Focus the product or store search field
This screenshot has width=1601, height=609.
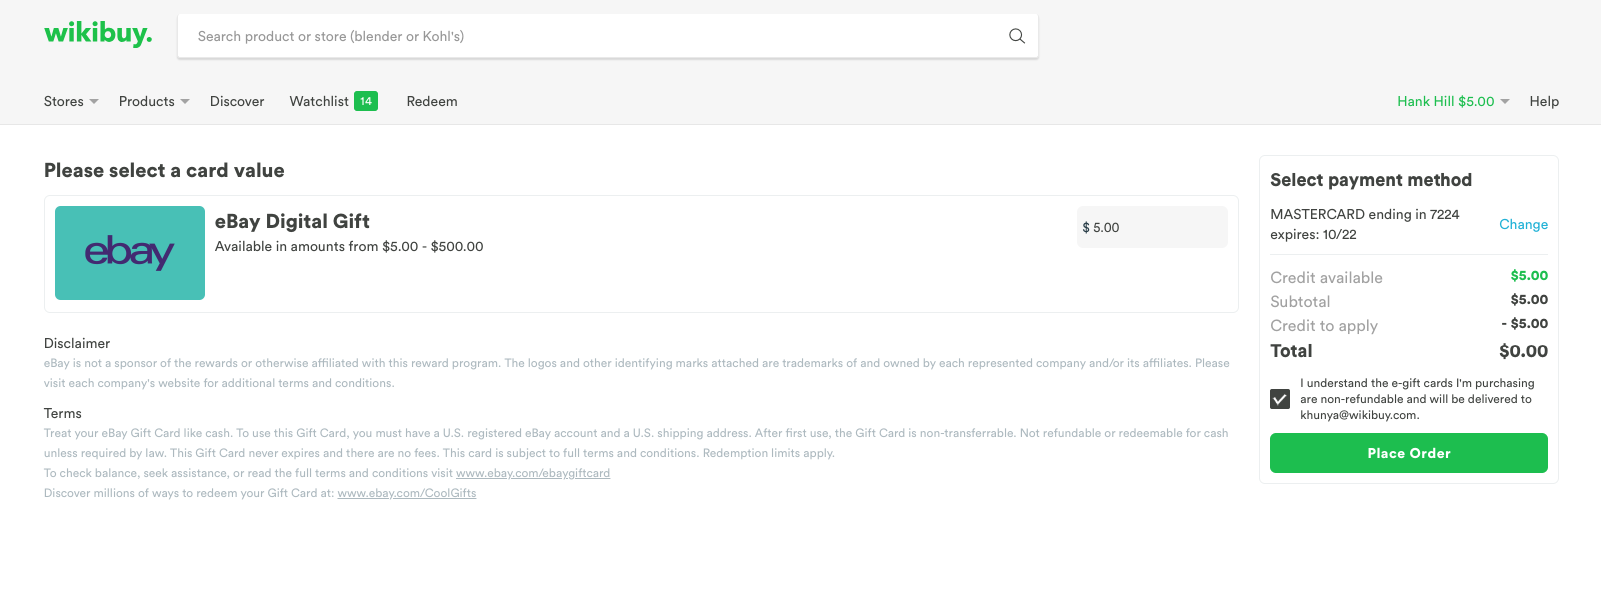coord(608,36)
